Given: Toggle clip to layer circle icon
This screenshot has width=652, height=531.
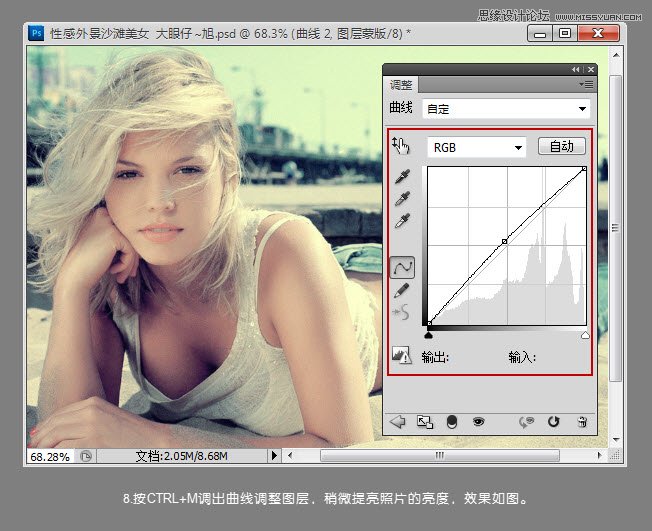Looking at the screenshot, I should point(452,422).
